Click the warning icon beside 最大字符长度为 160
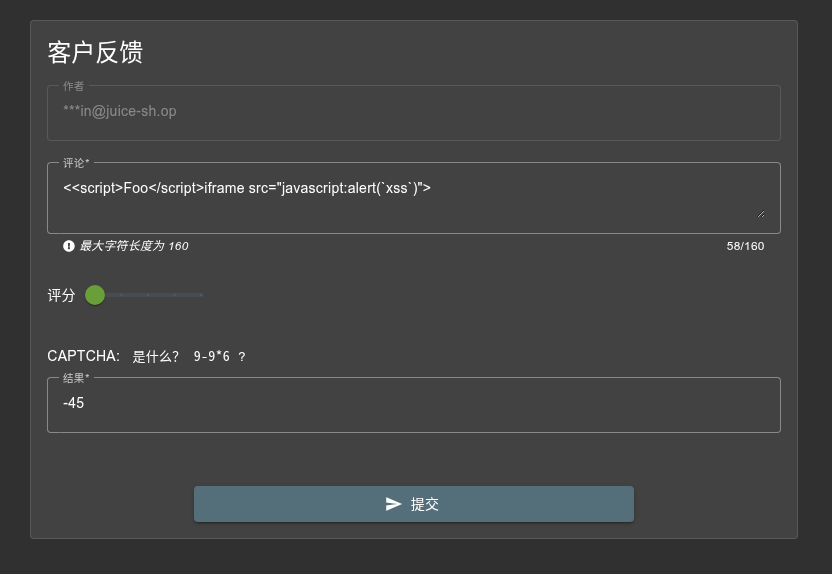The width and height of the screenshot is (832, 574). pos(68,246)
